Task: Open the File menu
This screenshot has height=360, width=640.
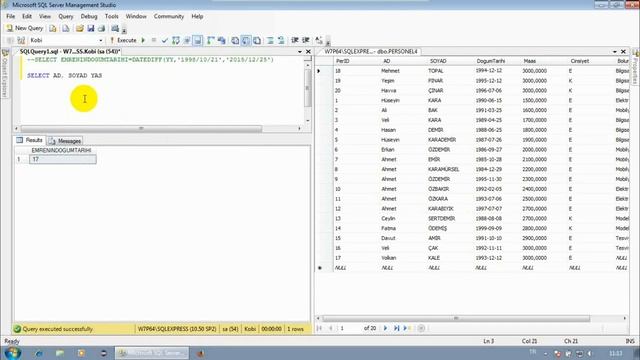Action: point(11,16)
